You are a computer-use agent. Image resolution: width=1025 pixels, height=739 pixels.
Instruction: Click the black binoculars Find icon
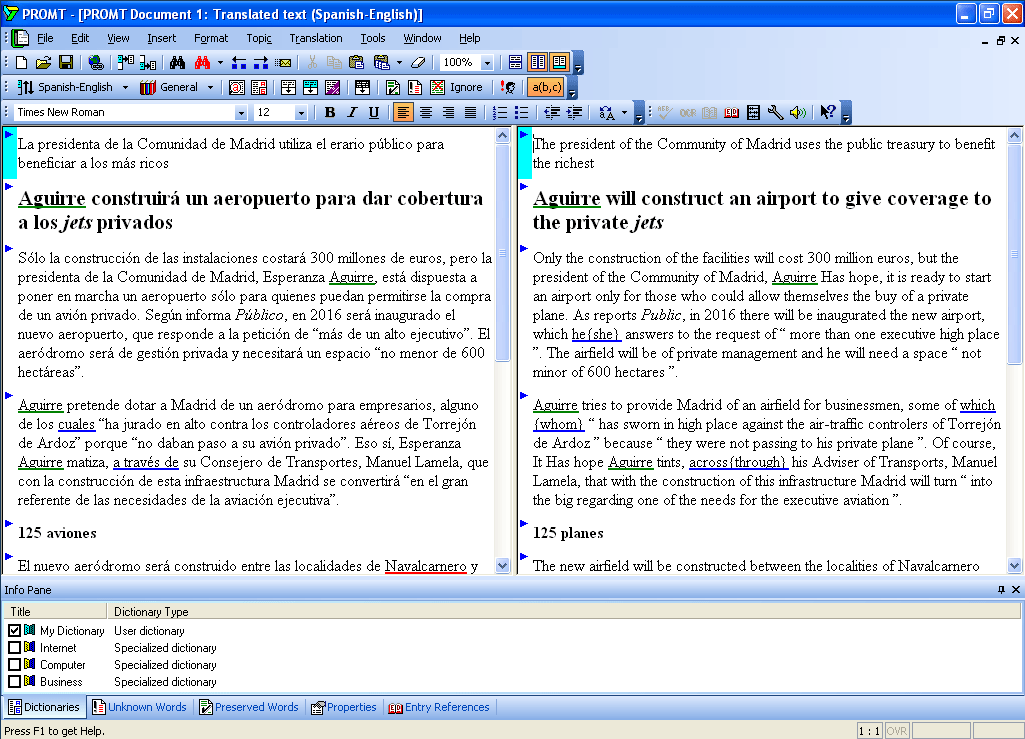pos(177,63)
